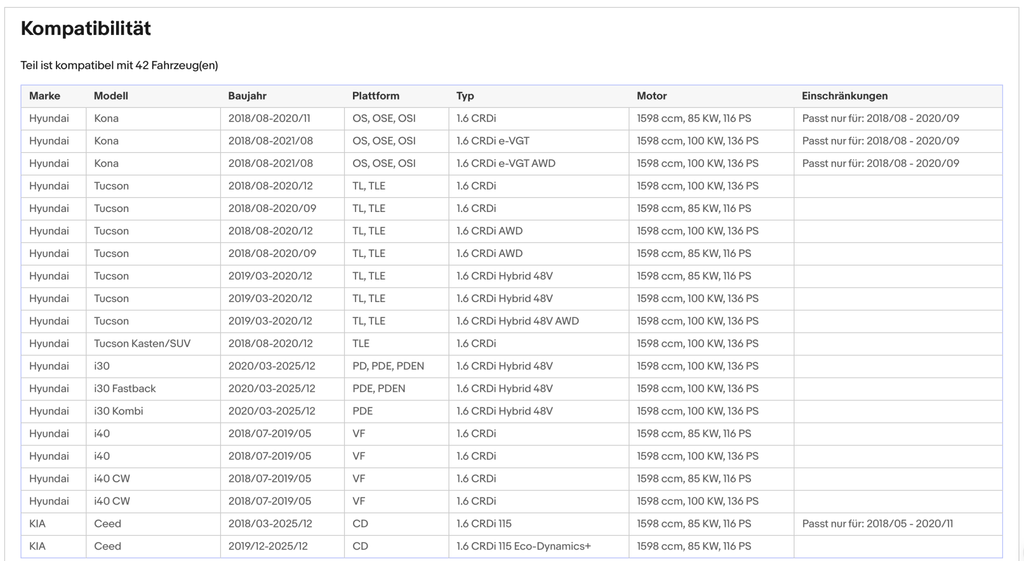1024x561 pixels.
Task: Select the Kona 1.6 CRDi e-VGT AWD cell
Action: (x=505, y=163)
